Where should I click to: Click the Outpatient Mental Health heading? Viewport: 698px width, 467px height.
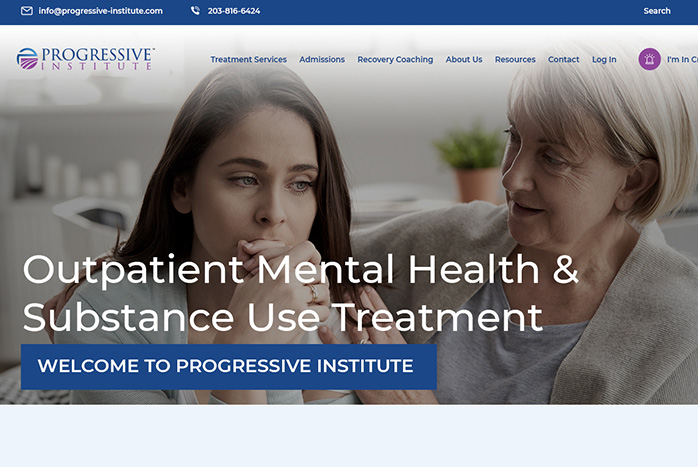(x=300, y=270)
